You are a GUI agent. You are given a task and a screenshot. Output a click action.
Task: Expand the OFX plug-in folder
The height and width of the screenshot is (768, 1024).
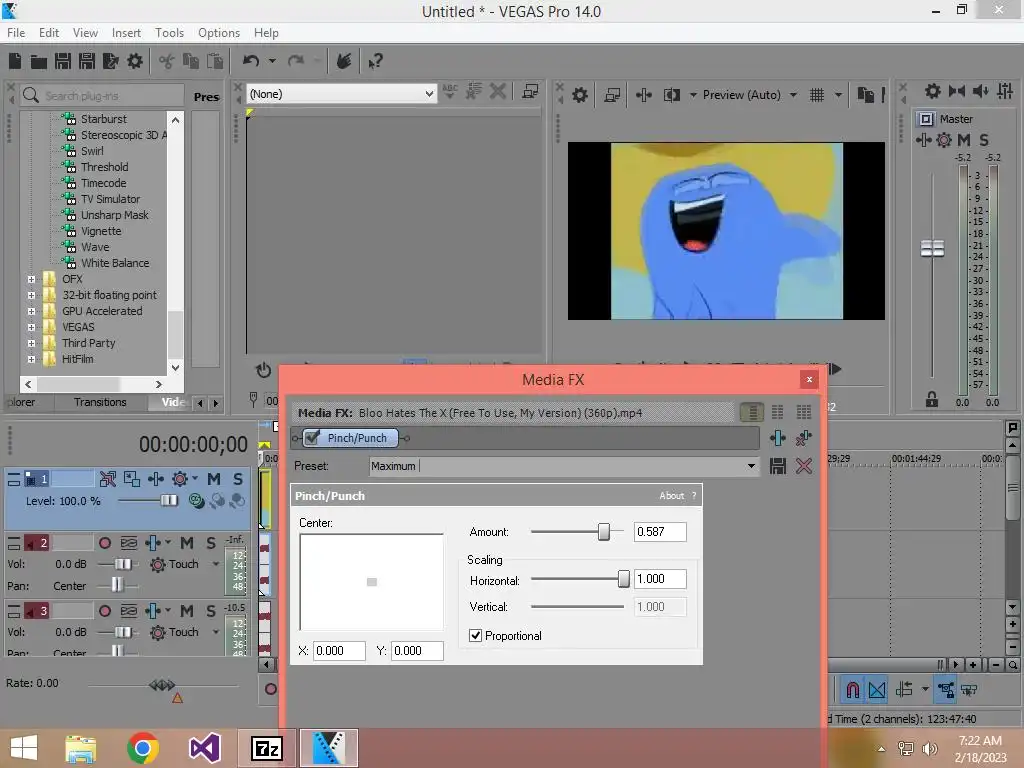[x=31, y=279]
